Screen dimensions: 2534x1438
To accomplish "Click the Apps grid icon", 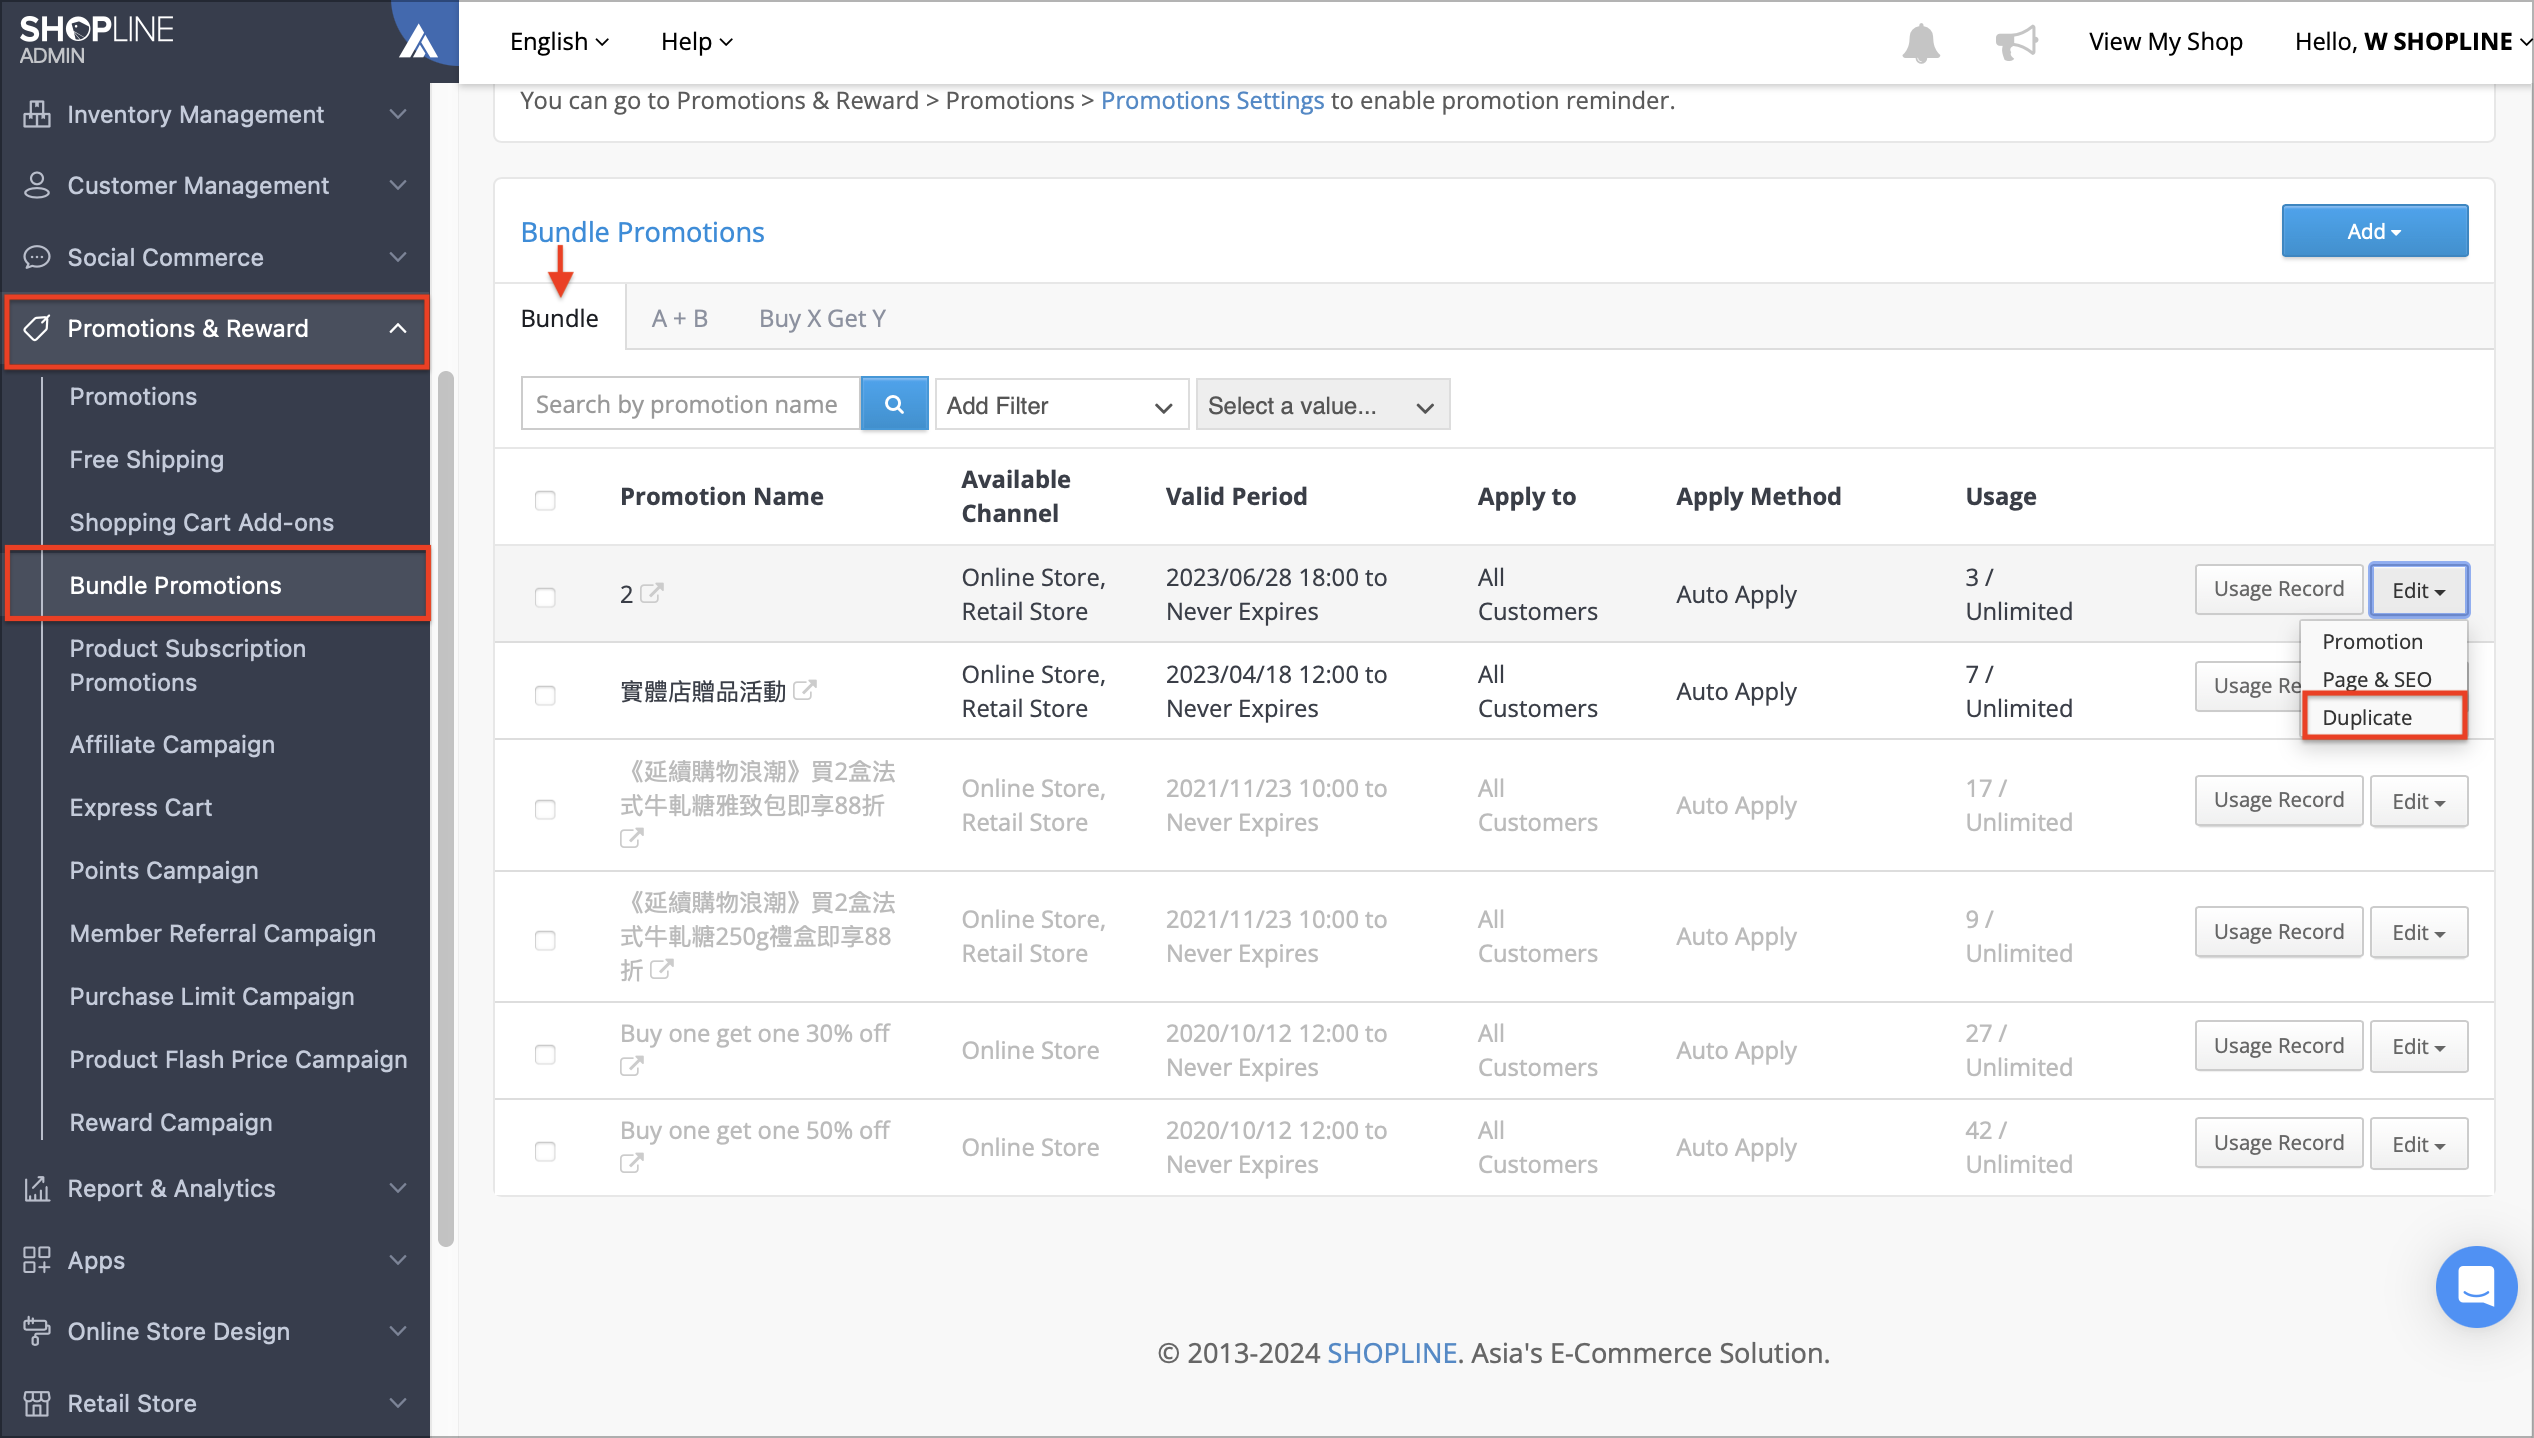I will (37, 1260).
